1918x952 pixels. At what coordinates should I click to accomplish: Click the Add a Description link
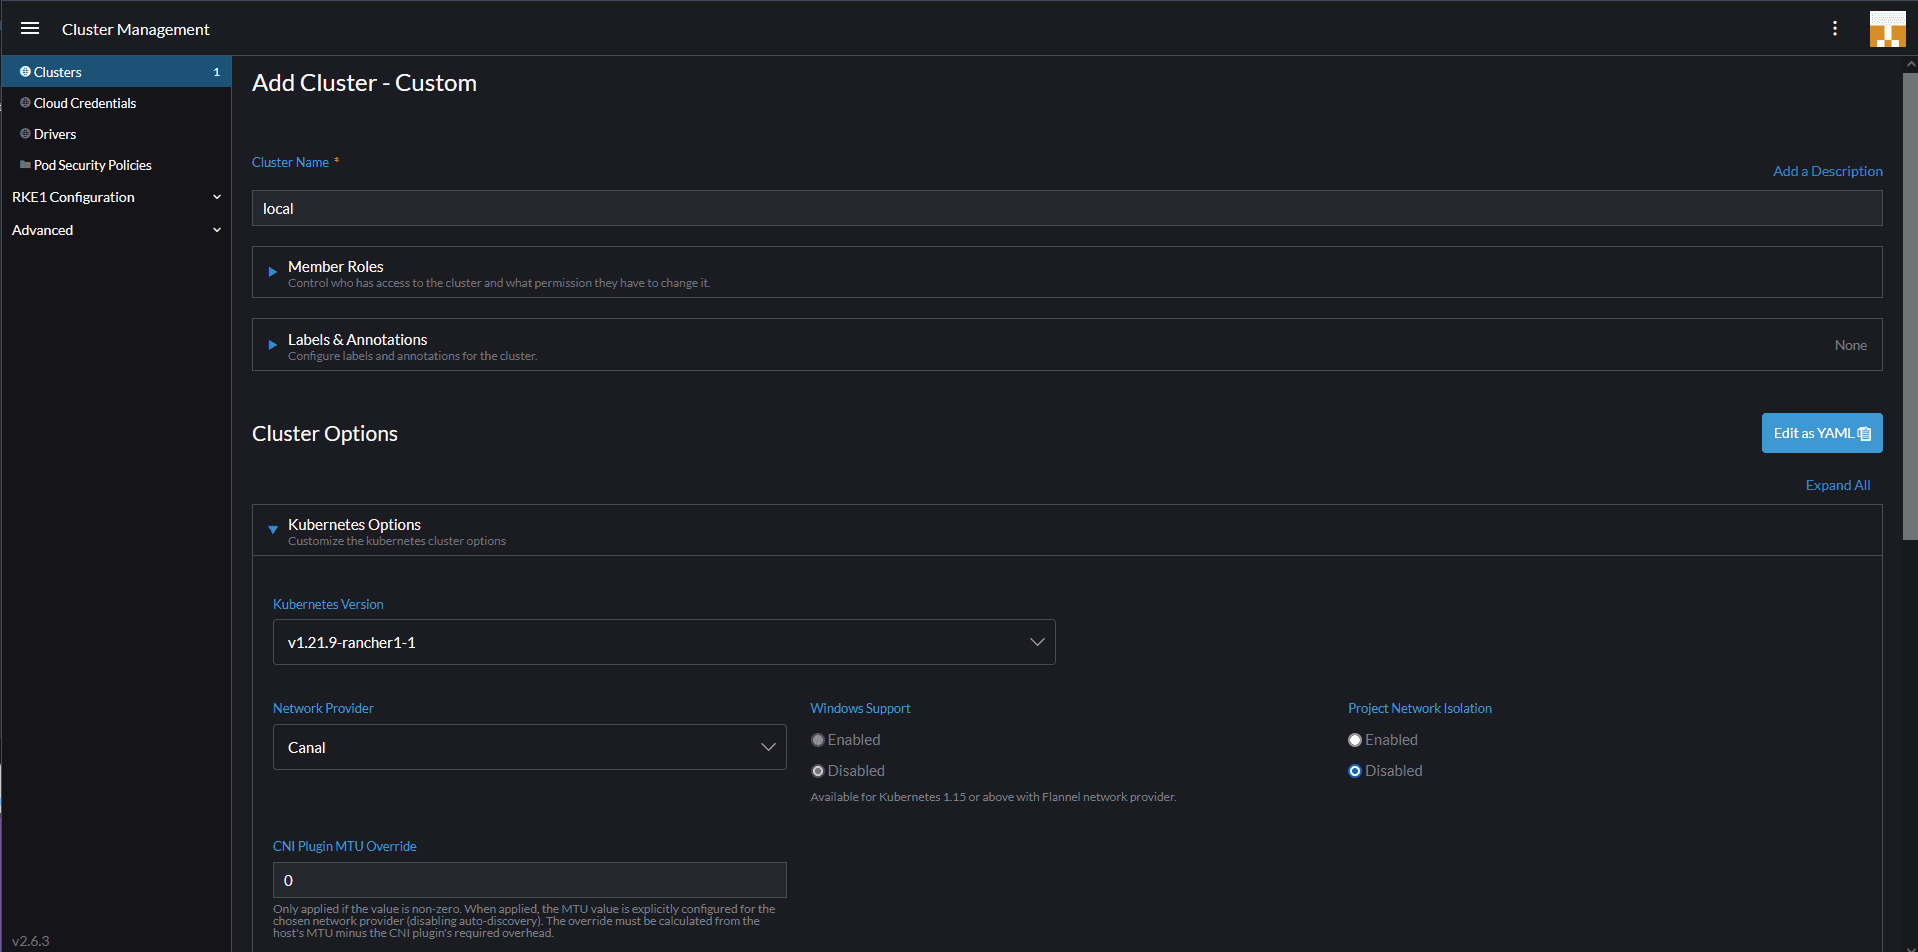coord(1827,171)
